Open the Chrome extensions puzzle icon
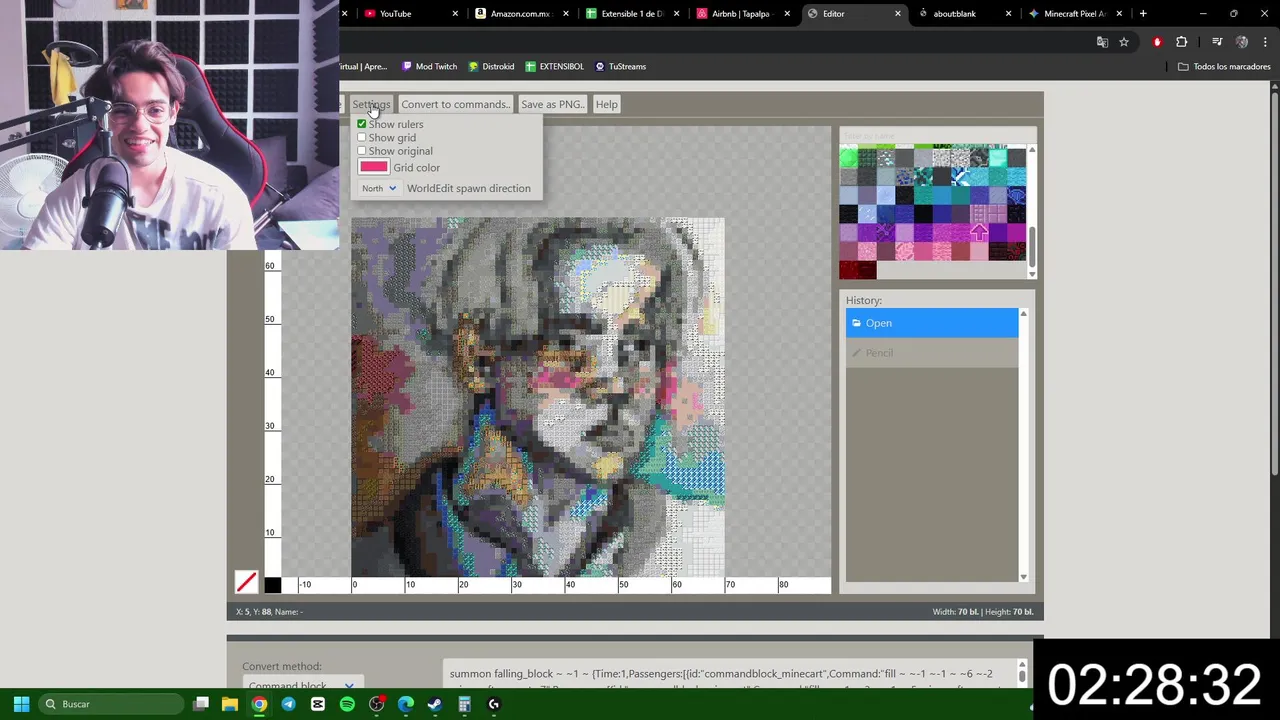The height and width of the screenshot is (720, 1280). click(1182, 42)
